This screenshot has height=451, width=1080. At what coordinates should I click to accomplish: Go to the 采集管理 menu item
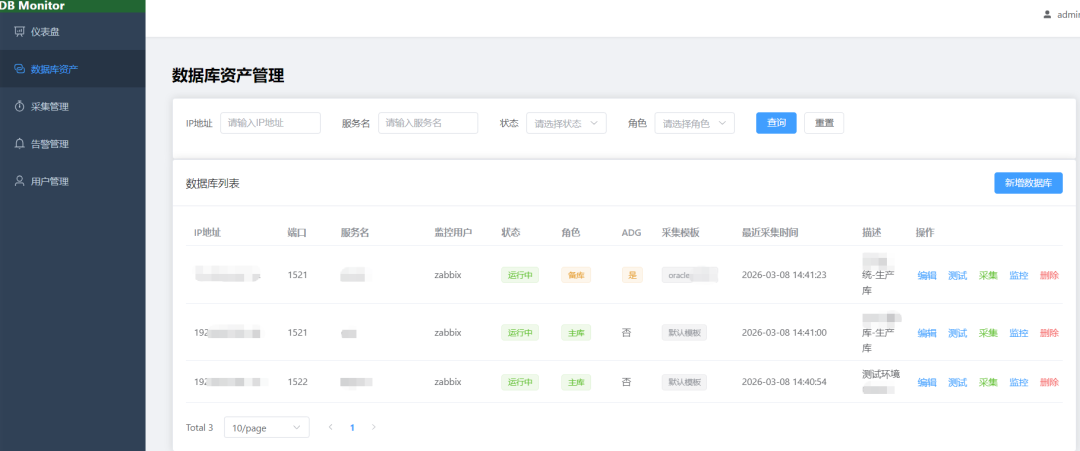tap(72, 106)
